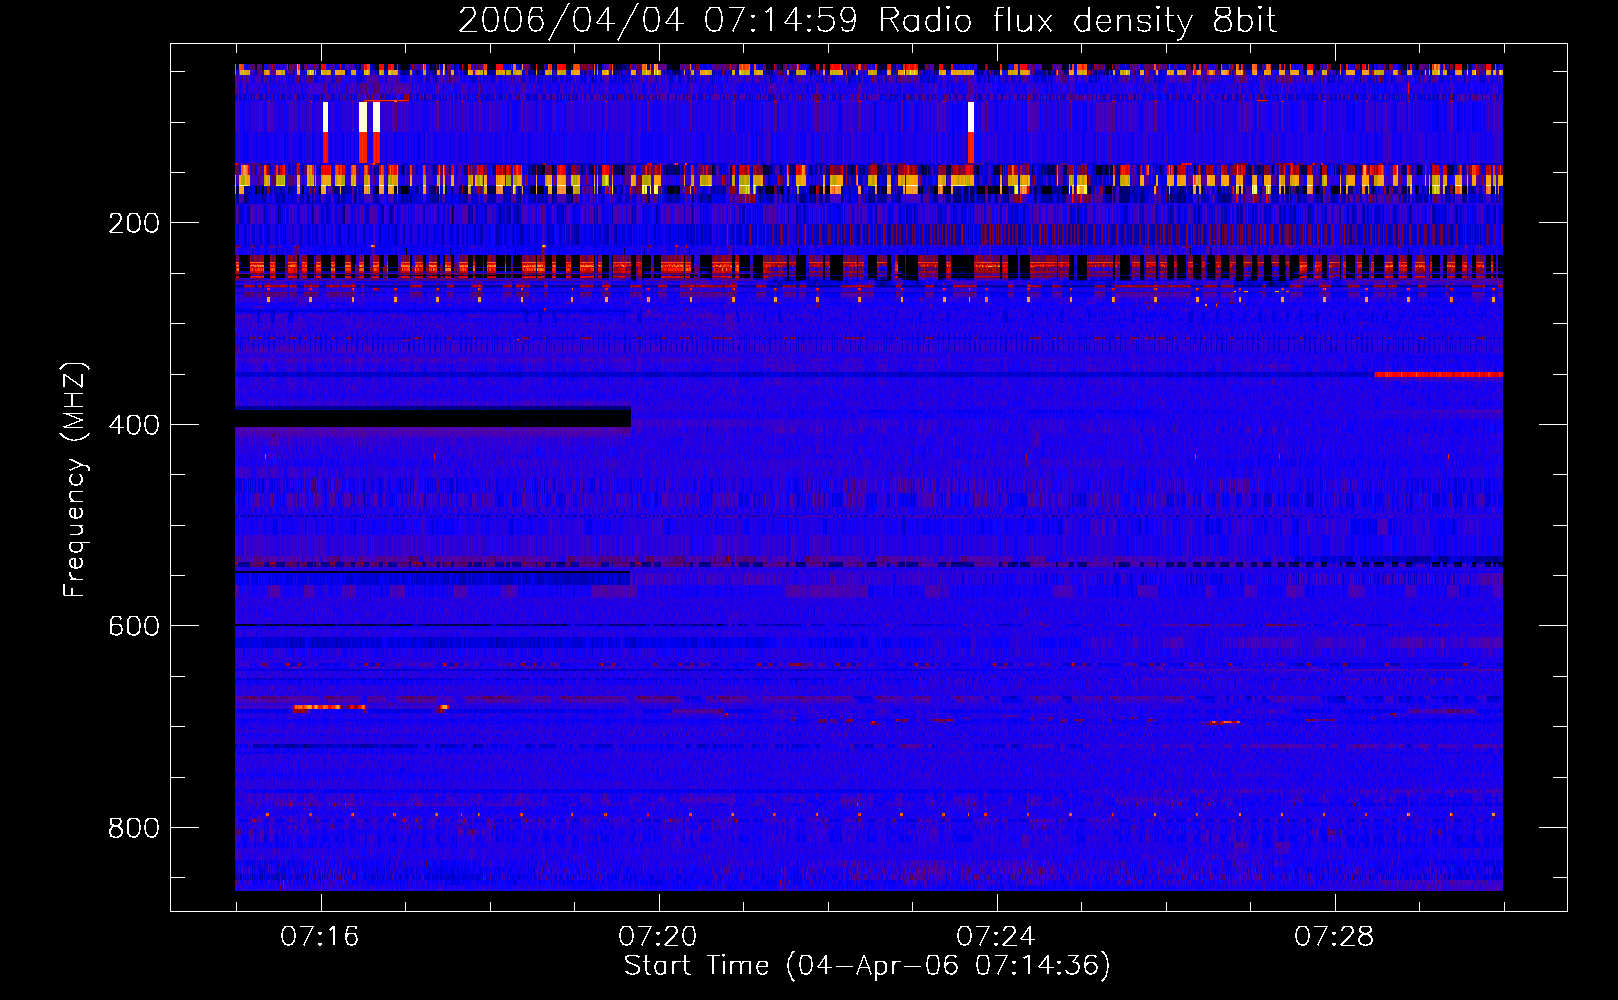Select the 800 frequency tick label
1618x1000 pixels.
[134, 828]
